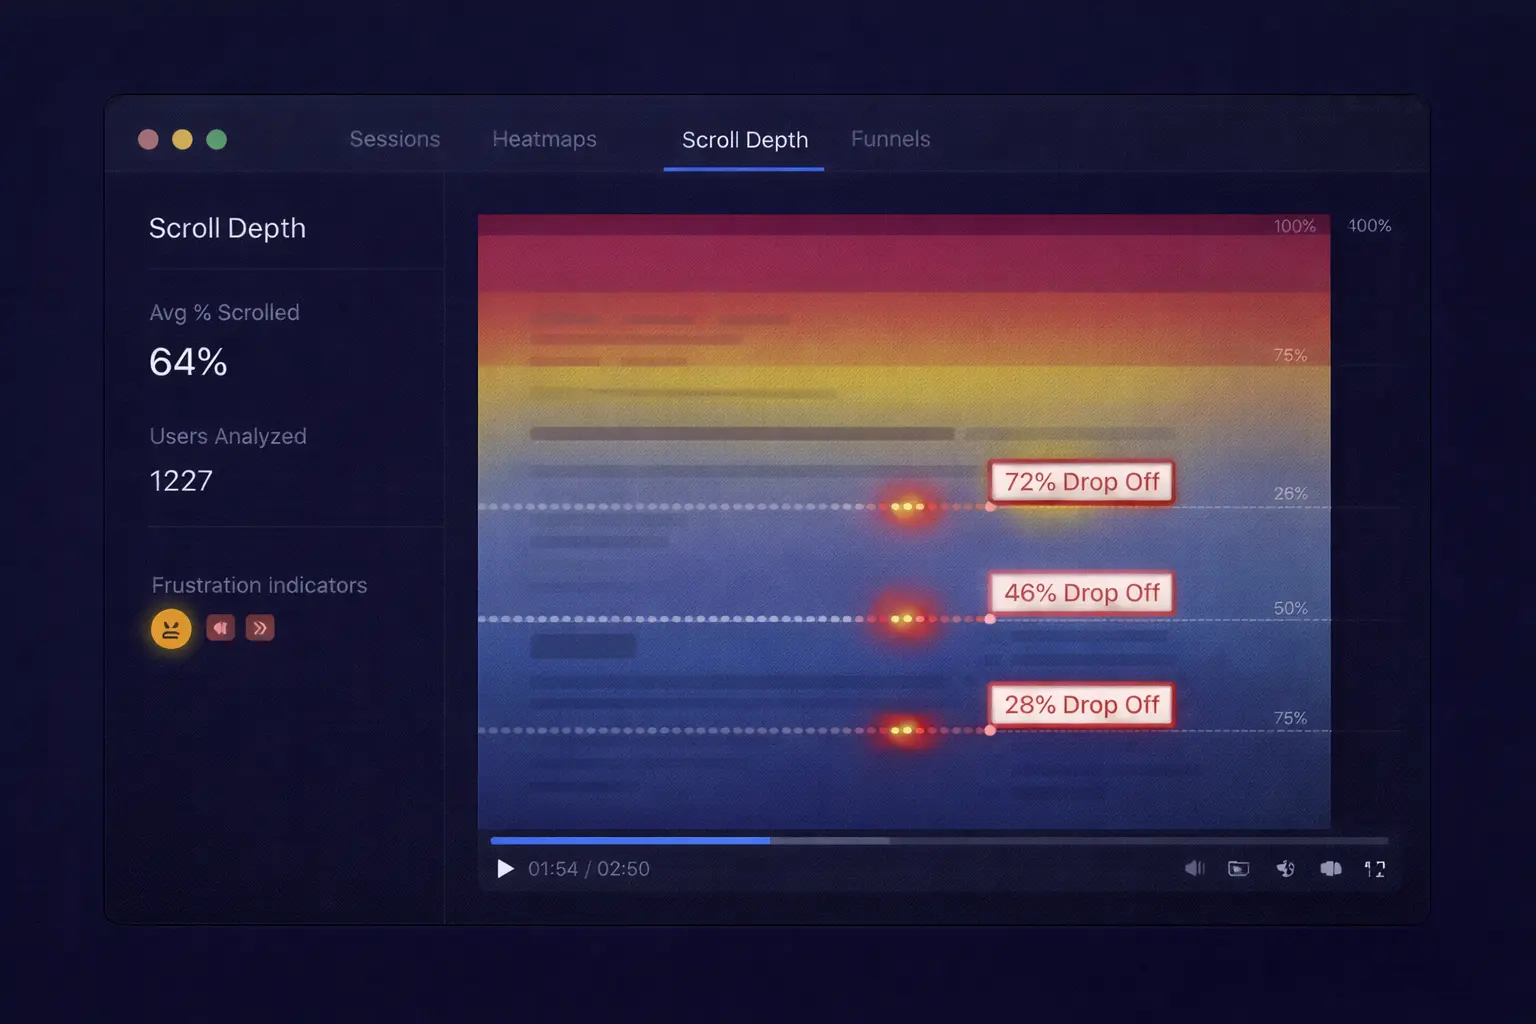The width and height of the screenshot is (1536, 1024).
Task: Open the 46% Drop Off marker details
Action: (x=1080, y=593)
